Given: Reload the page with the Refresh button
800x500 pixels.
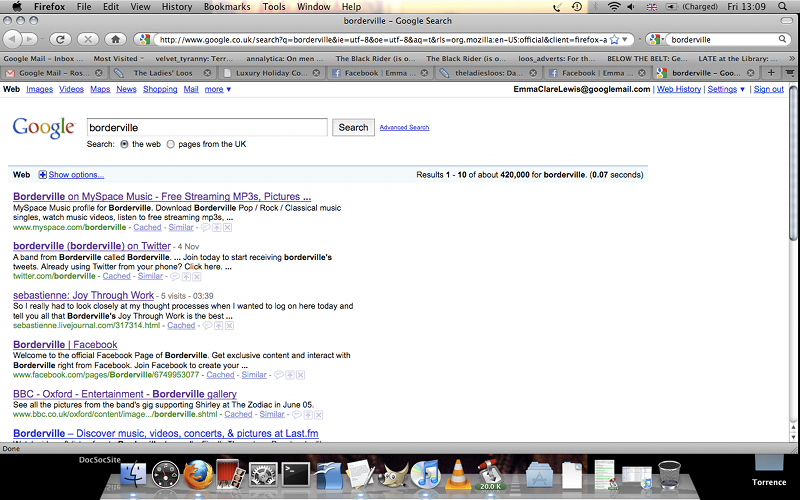Looking at the screenshot, I should click(60, 39).
